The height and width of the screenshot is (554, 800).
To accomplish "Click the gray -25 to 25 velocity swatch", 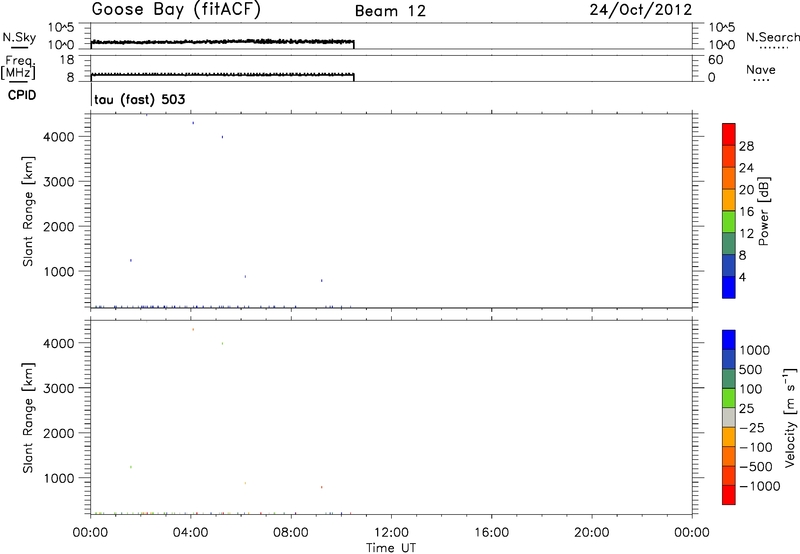I will click(x=729, y=417).
